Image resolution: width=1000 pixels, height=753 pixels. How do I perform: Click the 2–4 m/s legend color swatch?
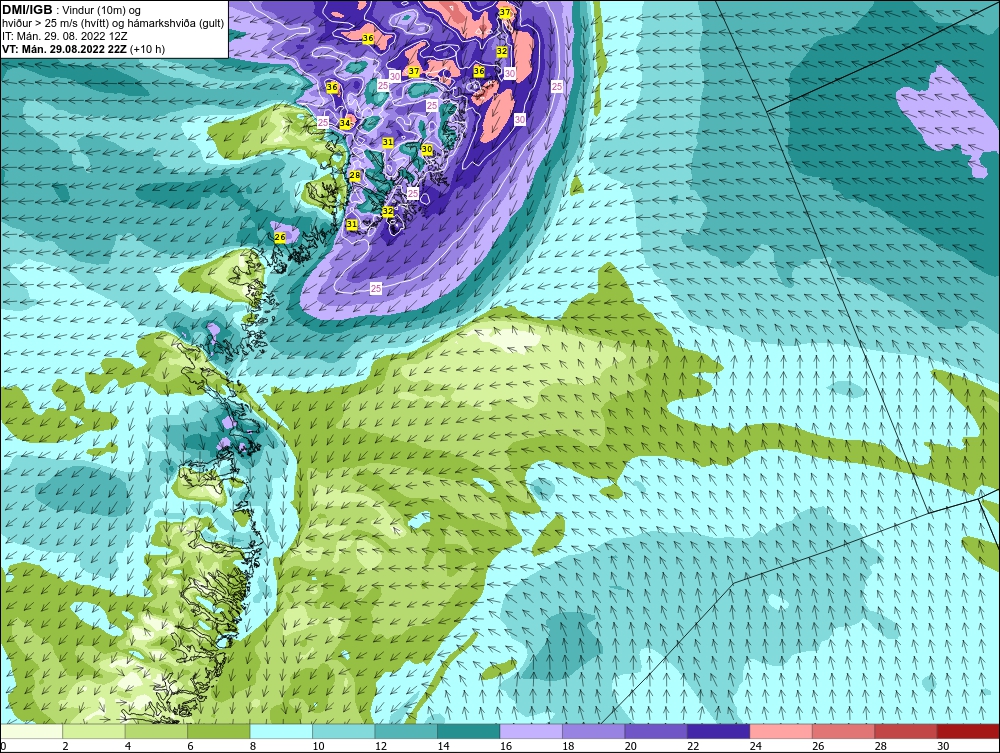tap(94, 731)
